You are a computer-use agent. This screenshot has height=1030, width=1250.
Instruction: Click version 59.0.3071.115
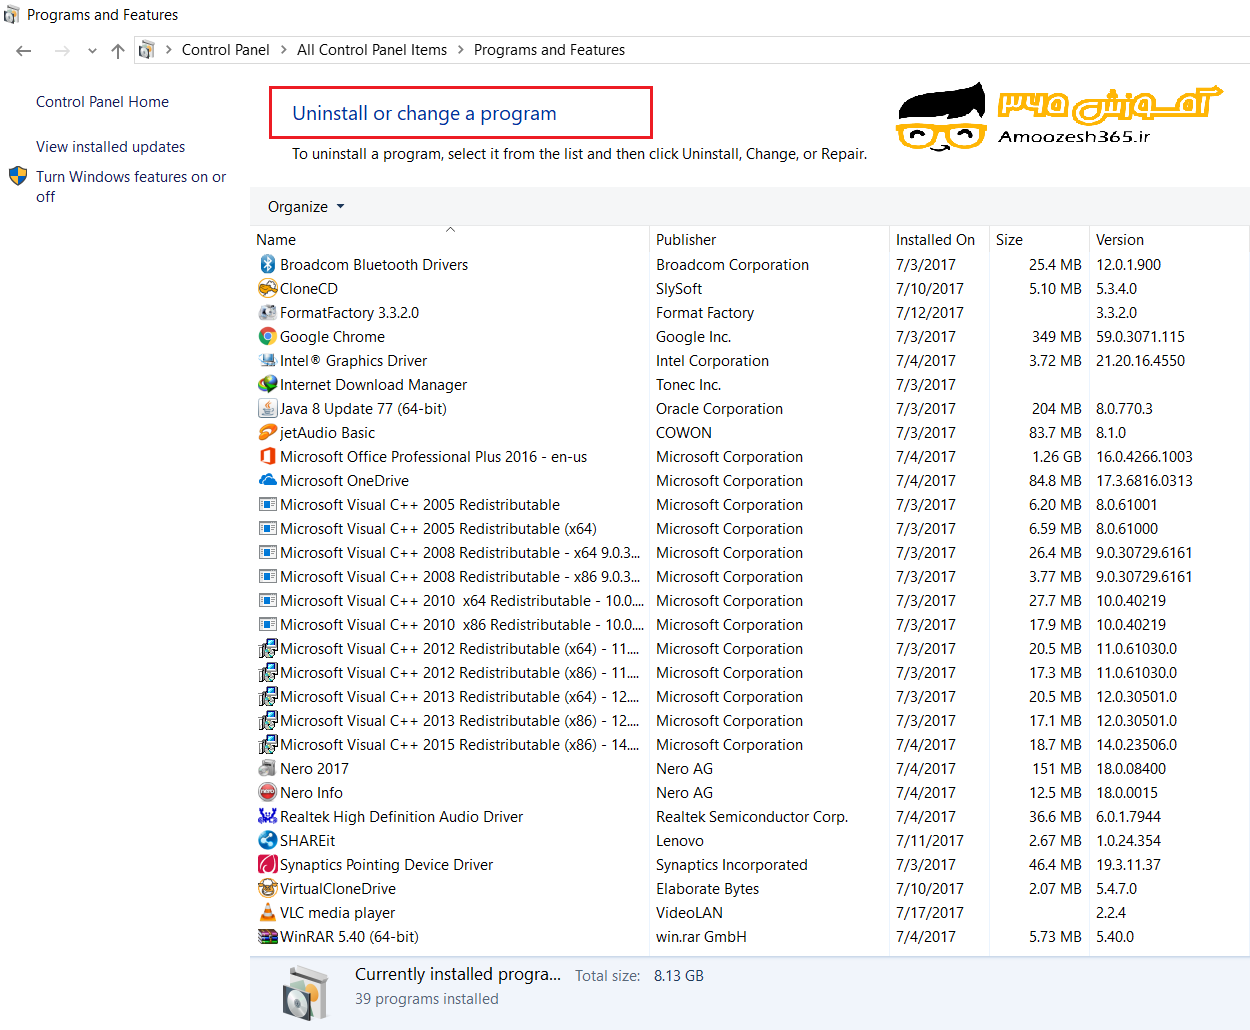pyautogui.click(x=1140, y=337)
